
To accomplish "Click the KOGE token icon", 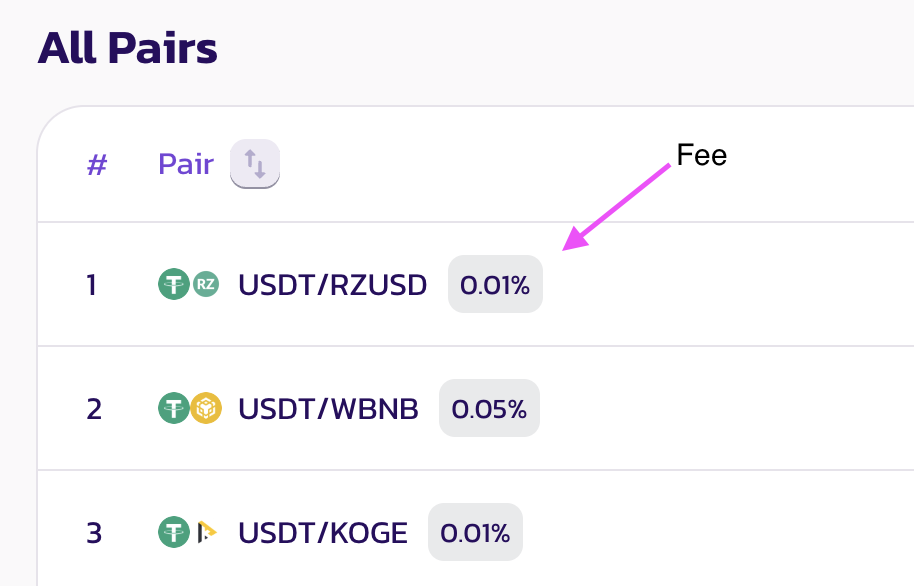I will pos(205,532).
